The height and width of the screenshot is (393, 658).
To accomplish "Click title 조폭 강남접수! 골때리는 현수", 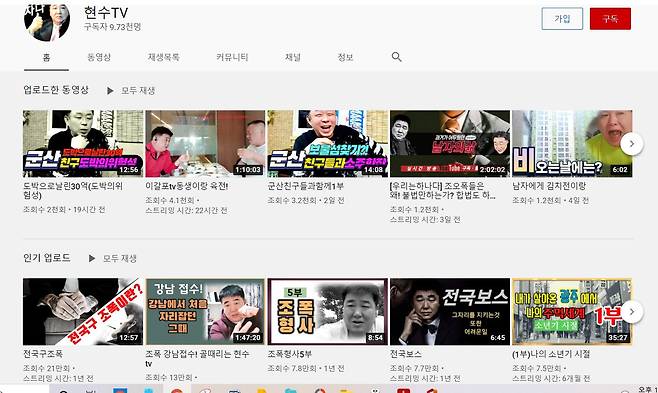I will (197, 359).
